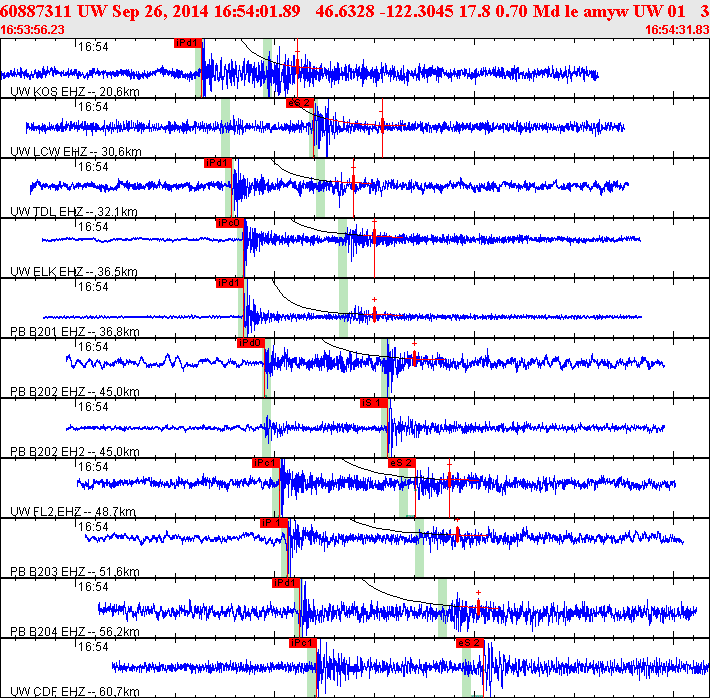Click the iPd1 pick flag on KOS trace
Image resolution: width=710 pixels, height=698 pixels.
(x=187, y=43)
